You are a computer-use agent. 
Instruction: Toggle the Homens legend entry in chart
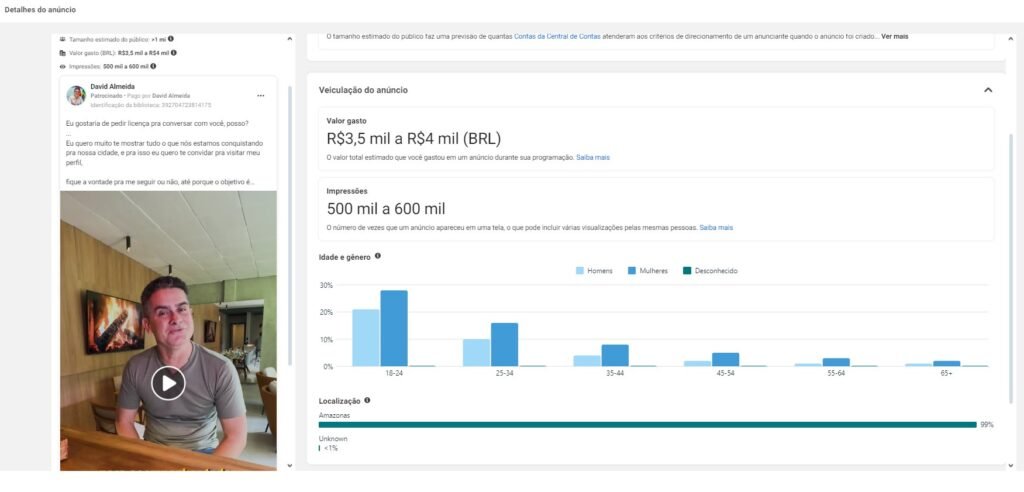[x=594, y=271]
